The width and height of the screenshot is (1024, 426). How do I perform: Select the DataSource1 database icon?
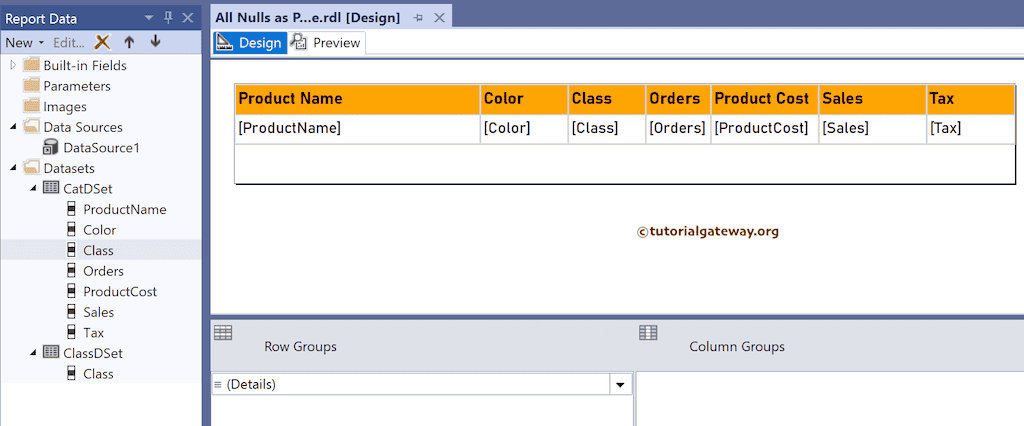click(51, 148)
